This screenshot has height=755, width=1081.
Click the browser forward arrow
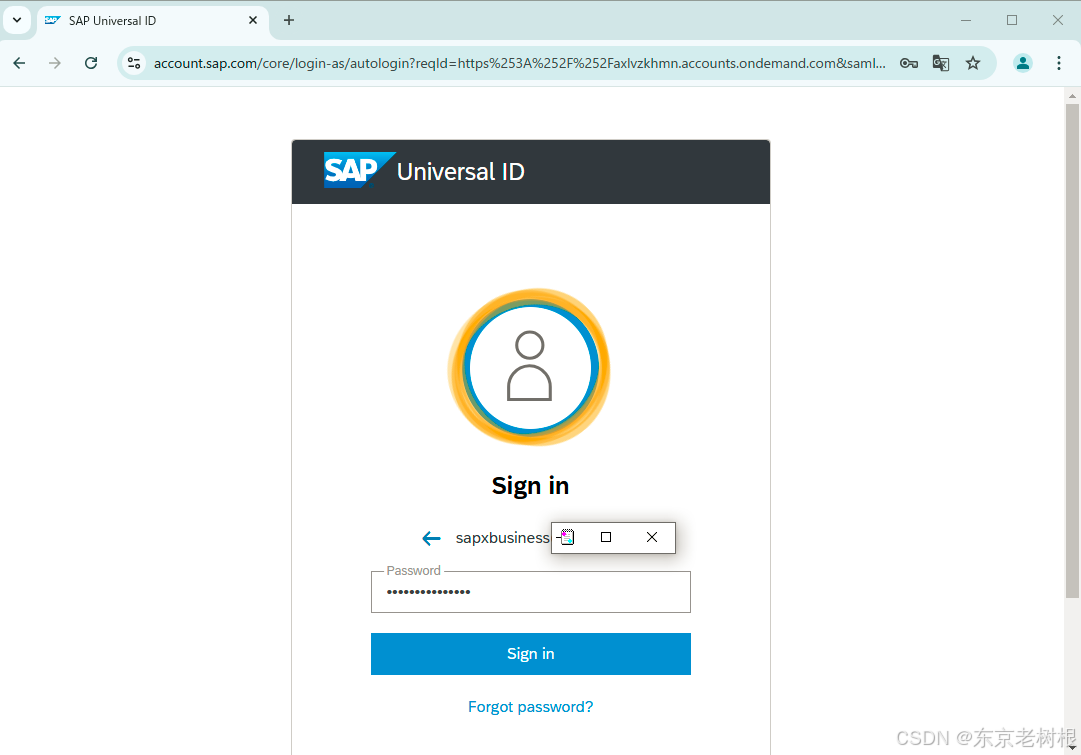pos(55,63)
